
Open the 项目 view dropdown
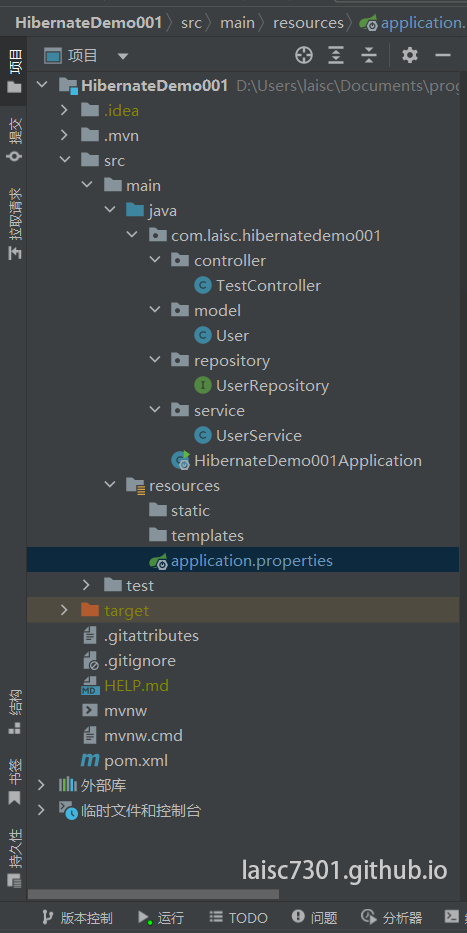[x=86, y=56]
